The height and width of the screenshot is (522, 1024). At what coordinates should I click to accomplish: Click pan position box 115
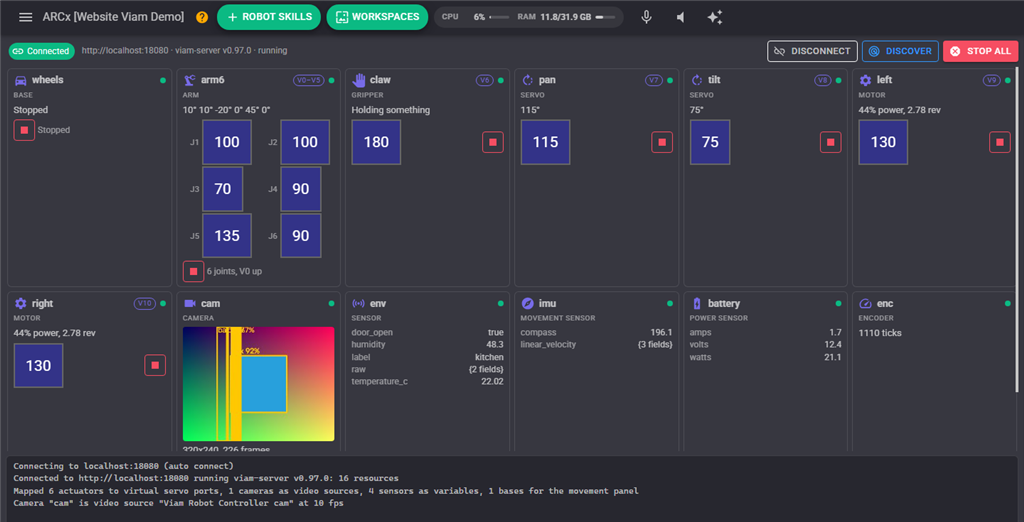coord(545,142)
